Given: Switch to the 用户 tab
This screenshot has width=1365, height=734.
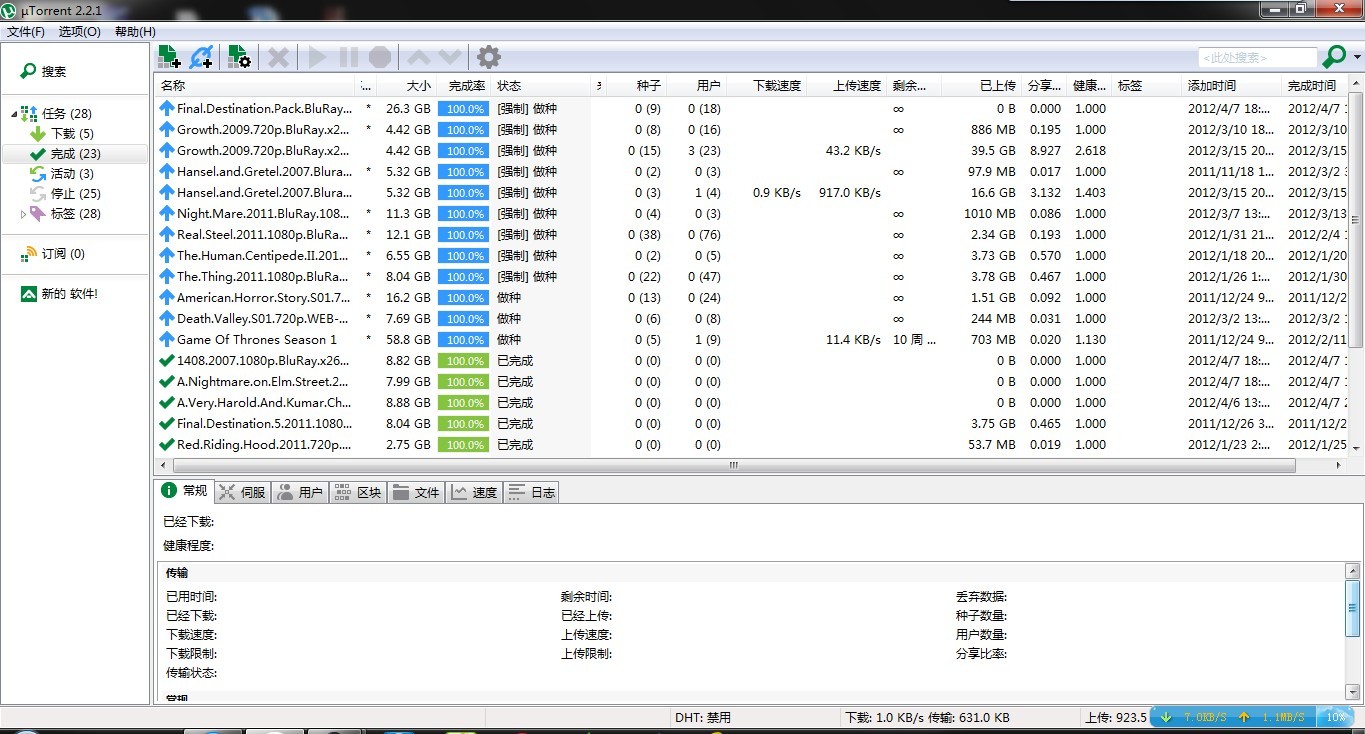Looking at the screenshot, I should pos(300,492).
